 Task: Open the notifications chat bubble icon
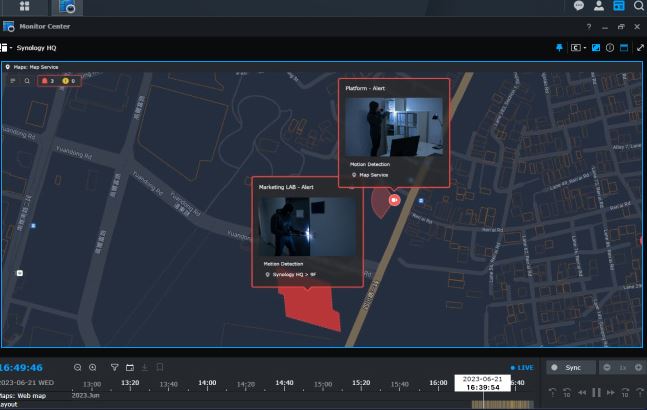click(x=579, y=6)
